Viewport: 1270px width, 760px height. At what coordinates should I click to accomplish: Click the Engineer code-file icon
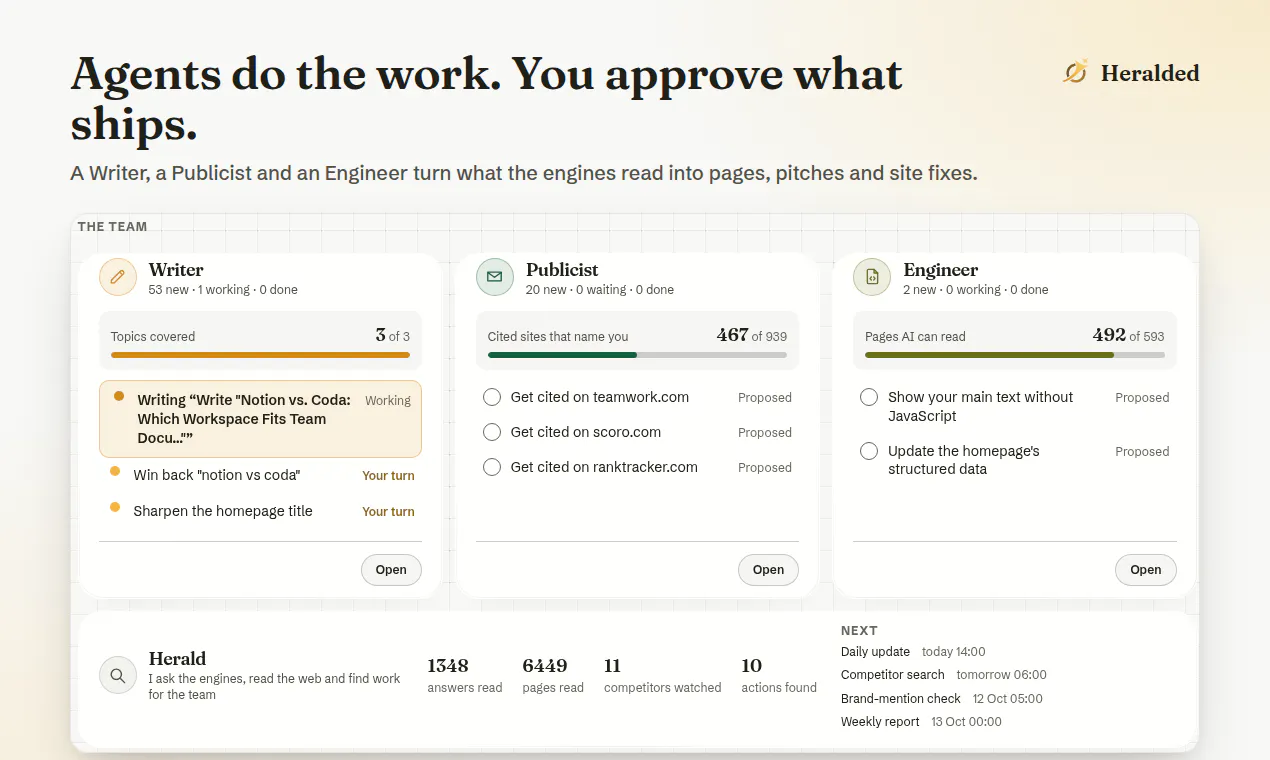(872, 277)
